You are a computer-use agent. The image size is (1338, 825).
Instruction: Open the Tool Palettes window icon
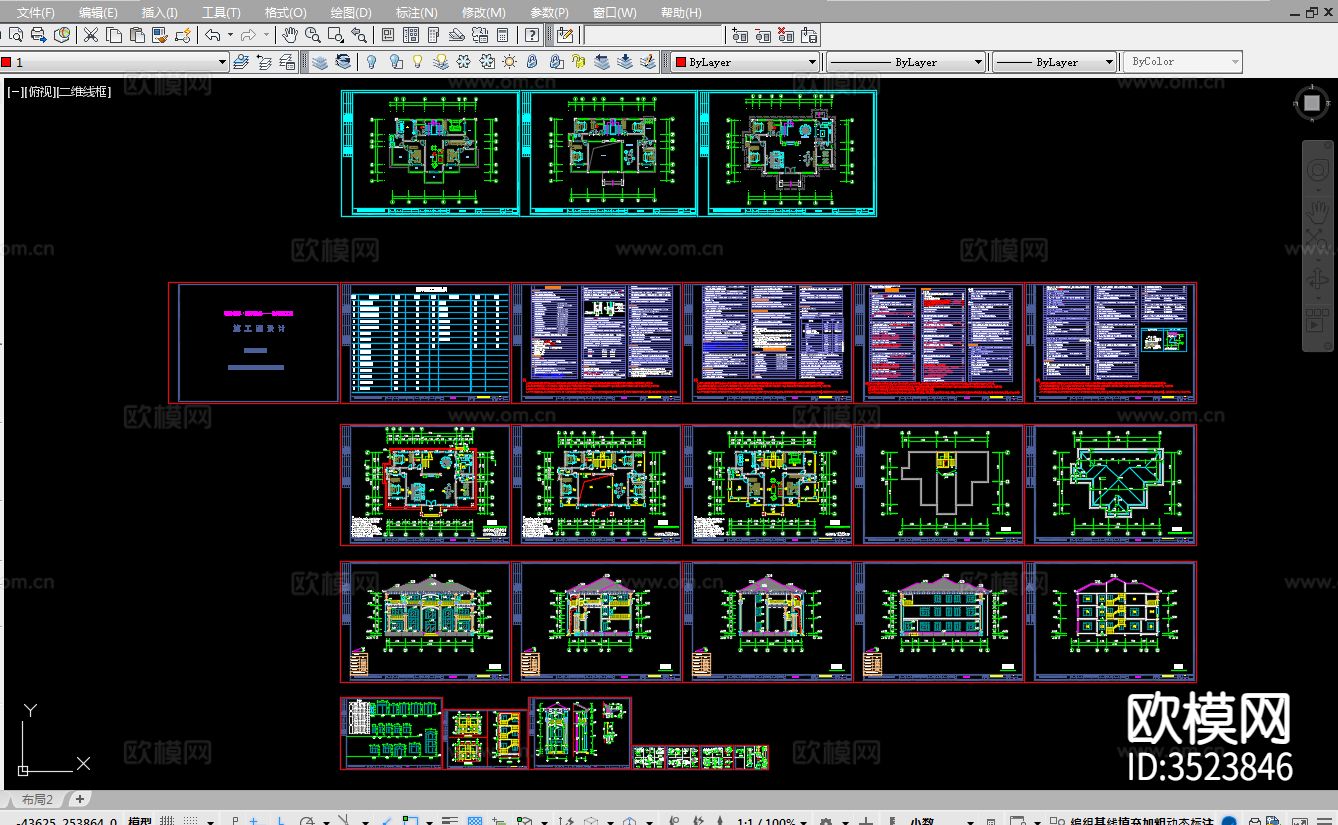(434, 35)
